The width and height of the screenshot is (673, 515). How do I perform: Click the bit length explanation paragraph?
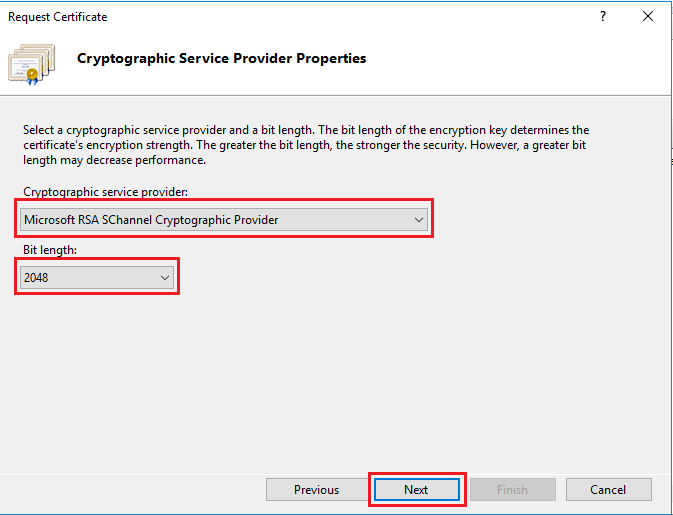306,145
